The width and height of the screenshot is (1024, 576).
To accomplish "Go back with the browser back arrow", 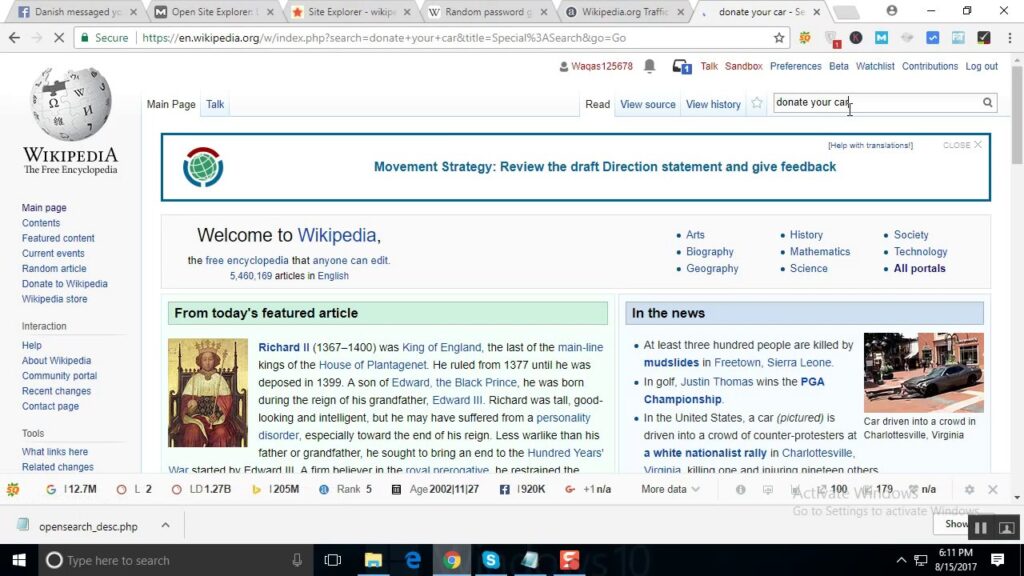I will (x=14, y=38).
